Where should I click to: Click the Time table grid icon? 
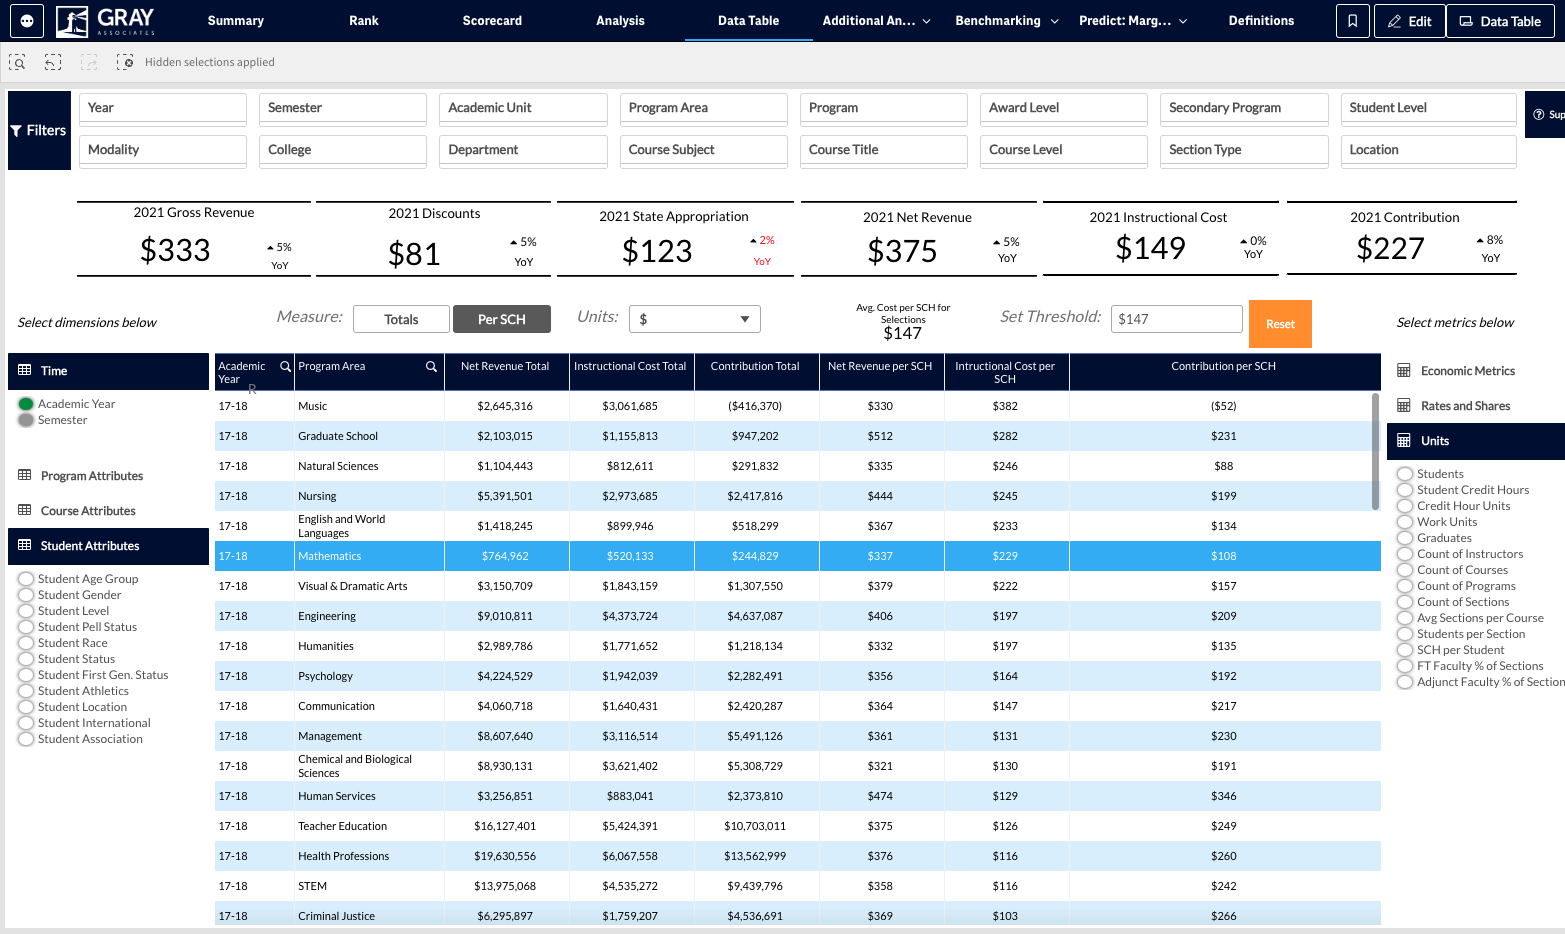click(25, 370)
